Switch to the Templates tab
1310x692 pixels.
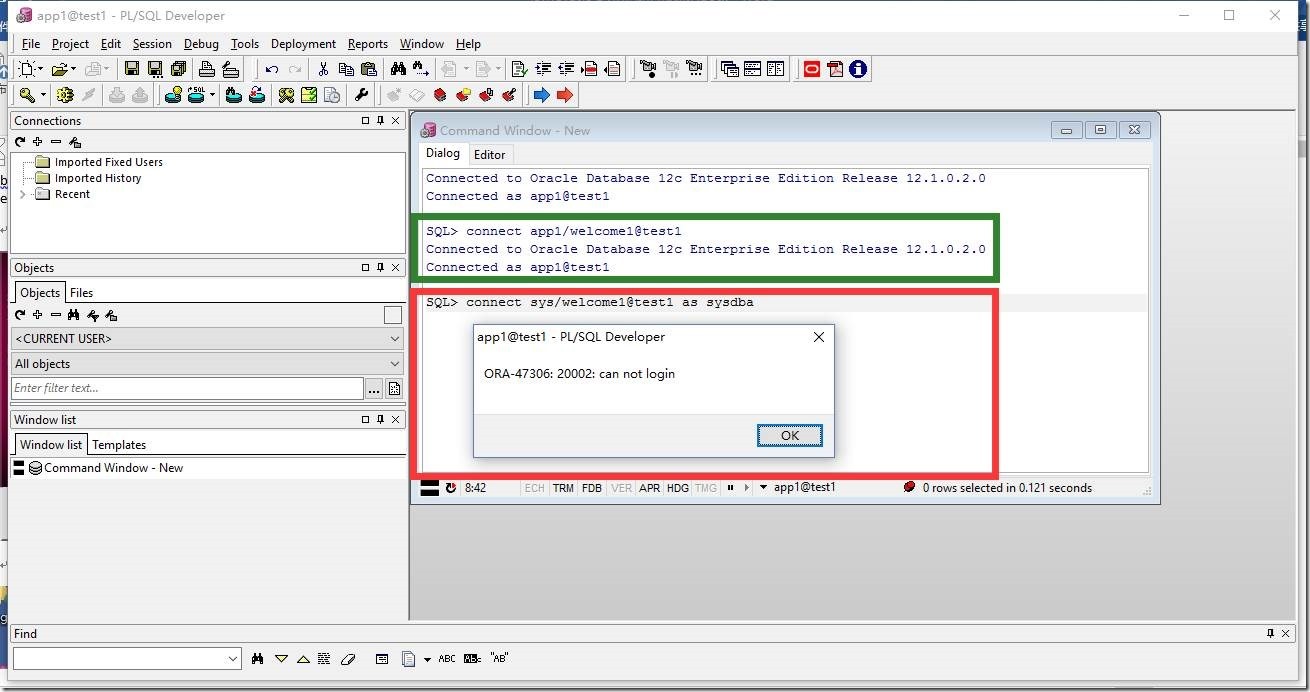click(x=119, y=445)
